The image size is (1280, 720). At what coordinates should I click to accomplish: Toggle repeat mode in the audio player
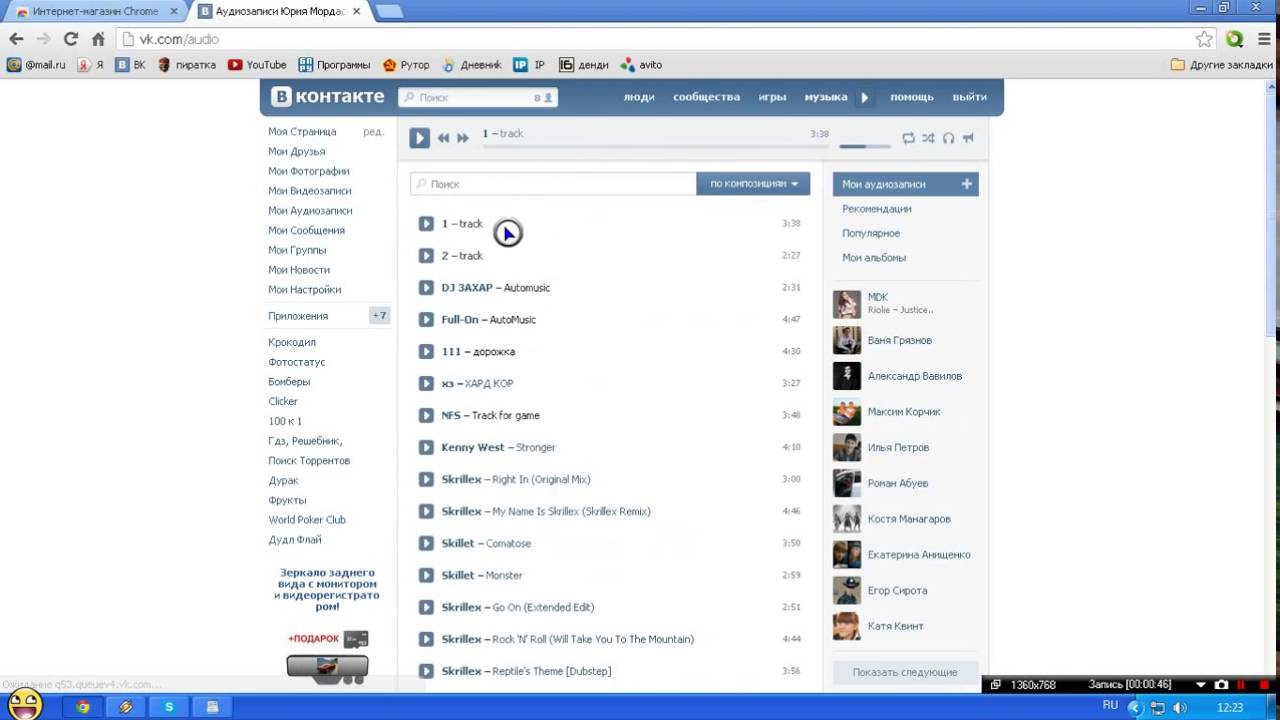coord(908,138)
